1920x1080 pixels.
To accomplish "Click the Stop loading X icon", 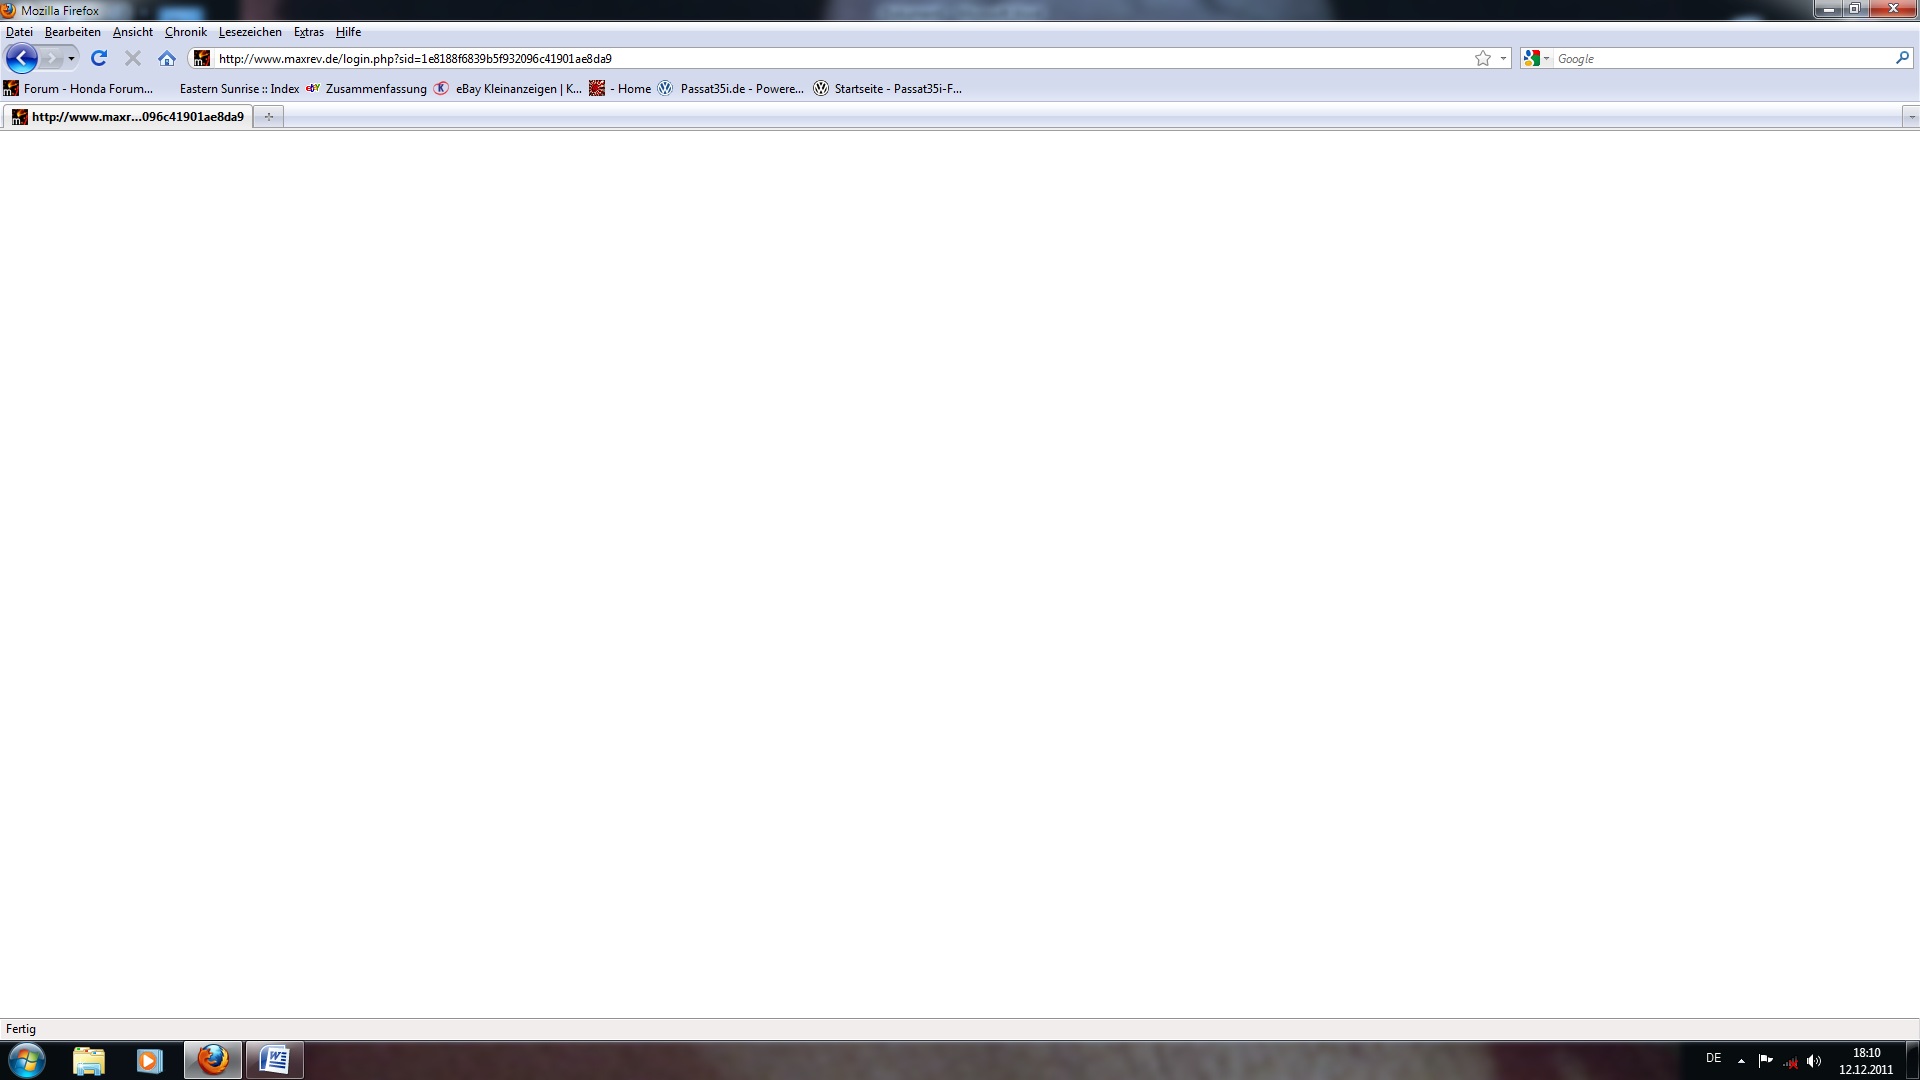I will click(x=132, y=58).
